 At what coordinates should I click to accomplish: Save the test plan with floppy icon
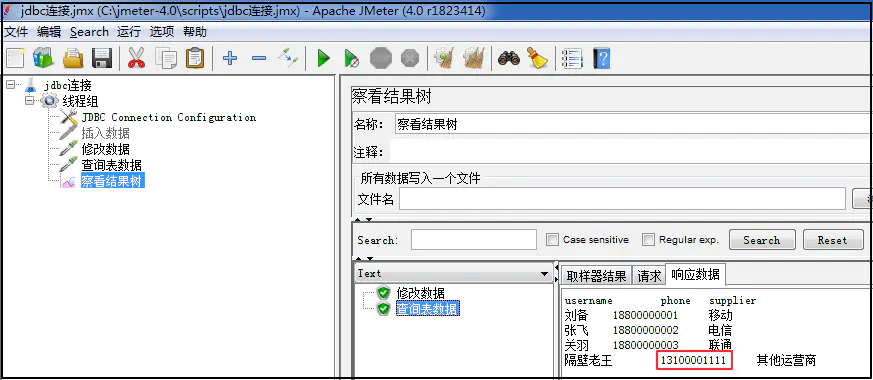(x=102, y=58)
